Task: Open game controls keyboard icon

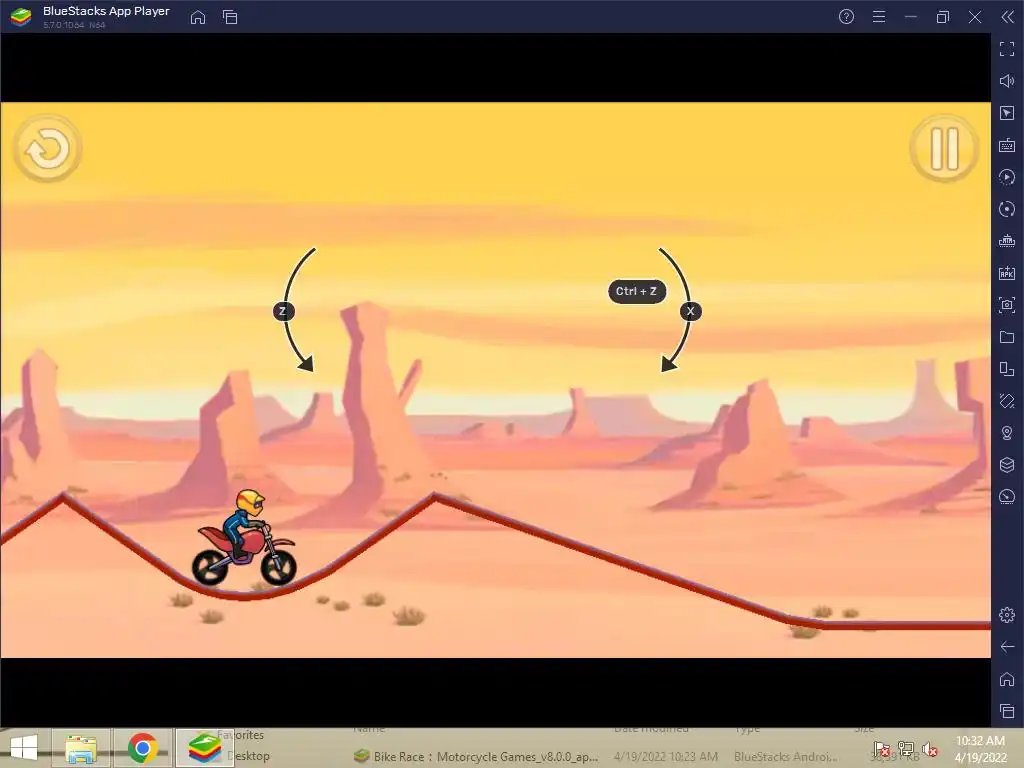Action: point(1007,144)
